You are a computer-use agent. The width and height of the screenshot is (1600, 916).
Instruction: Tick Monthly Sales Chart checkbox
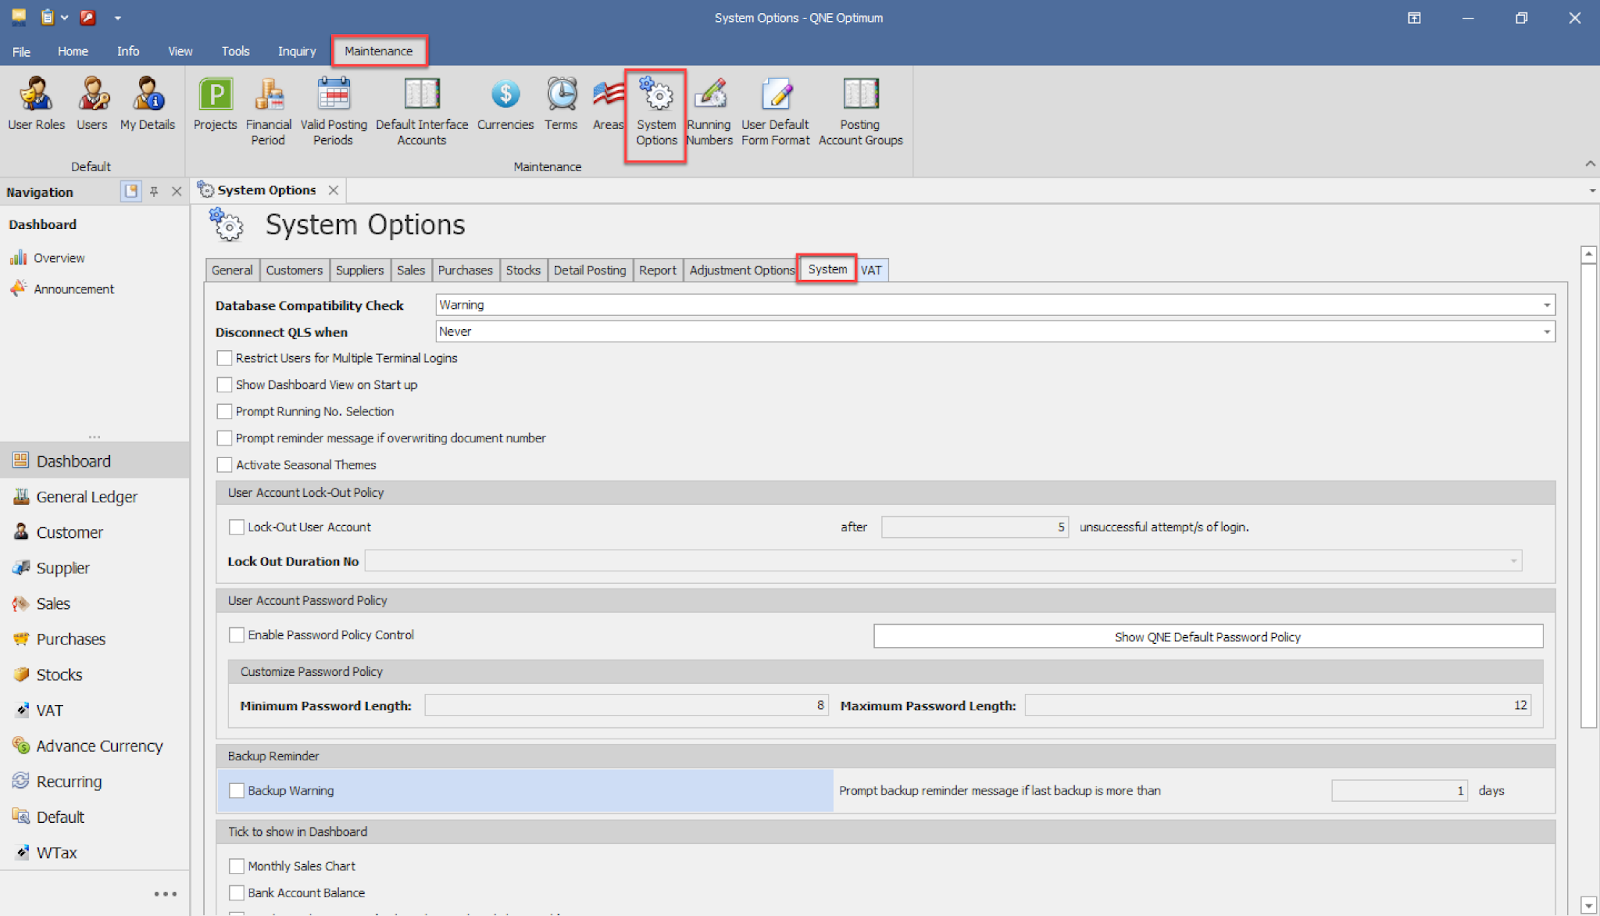coord(237,866)
